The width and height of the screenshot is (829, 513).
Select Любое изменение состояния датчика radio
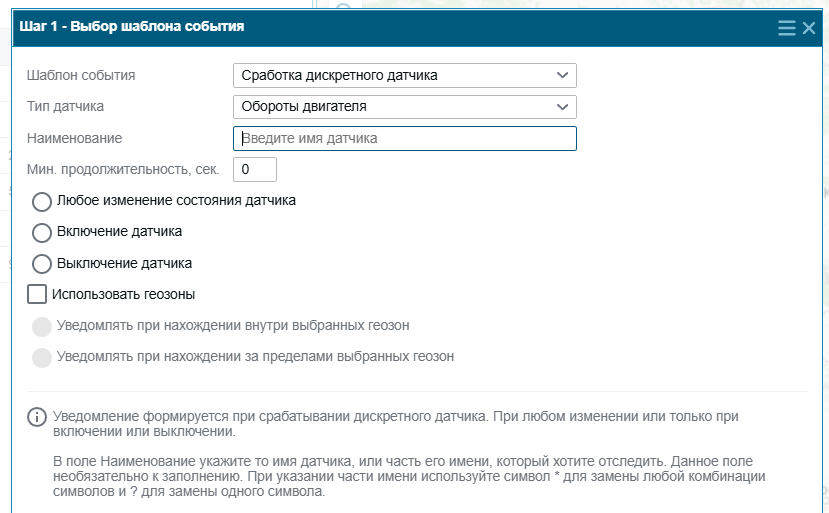coord(42,201)
